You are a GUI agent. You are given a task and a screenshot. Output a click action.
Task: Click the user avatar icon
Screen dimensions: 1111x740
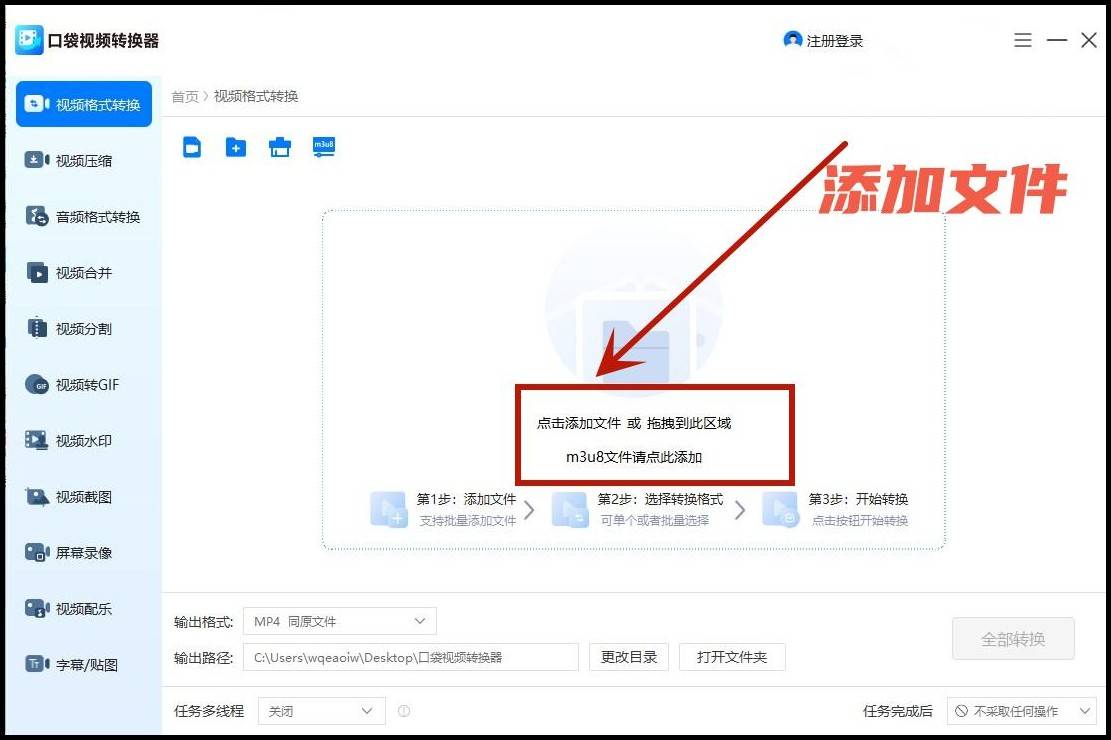pos(792,40)
